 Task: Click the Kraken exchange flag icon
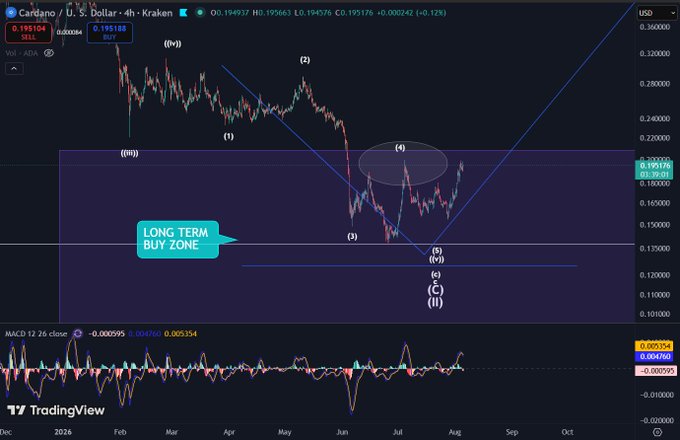(183, 13)
